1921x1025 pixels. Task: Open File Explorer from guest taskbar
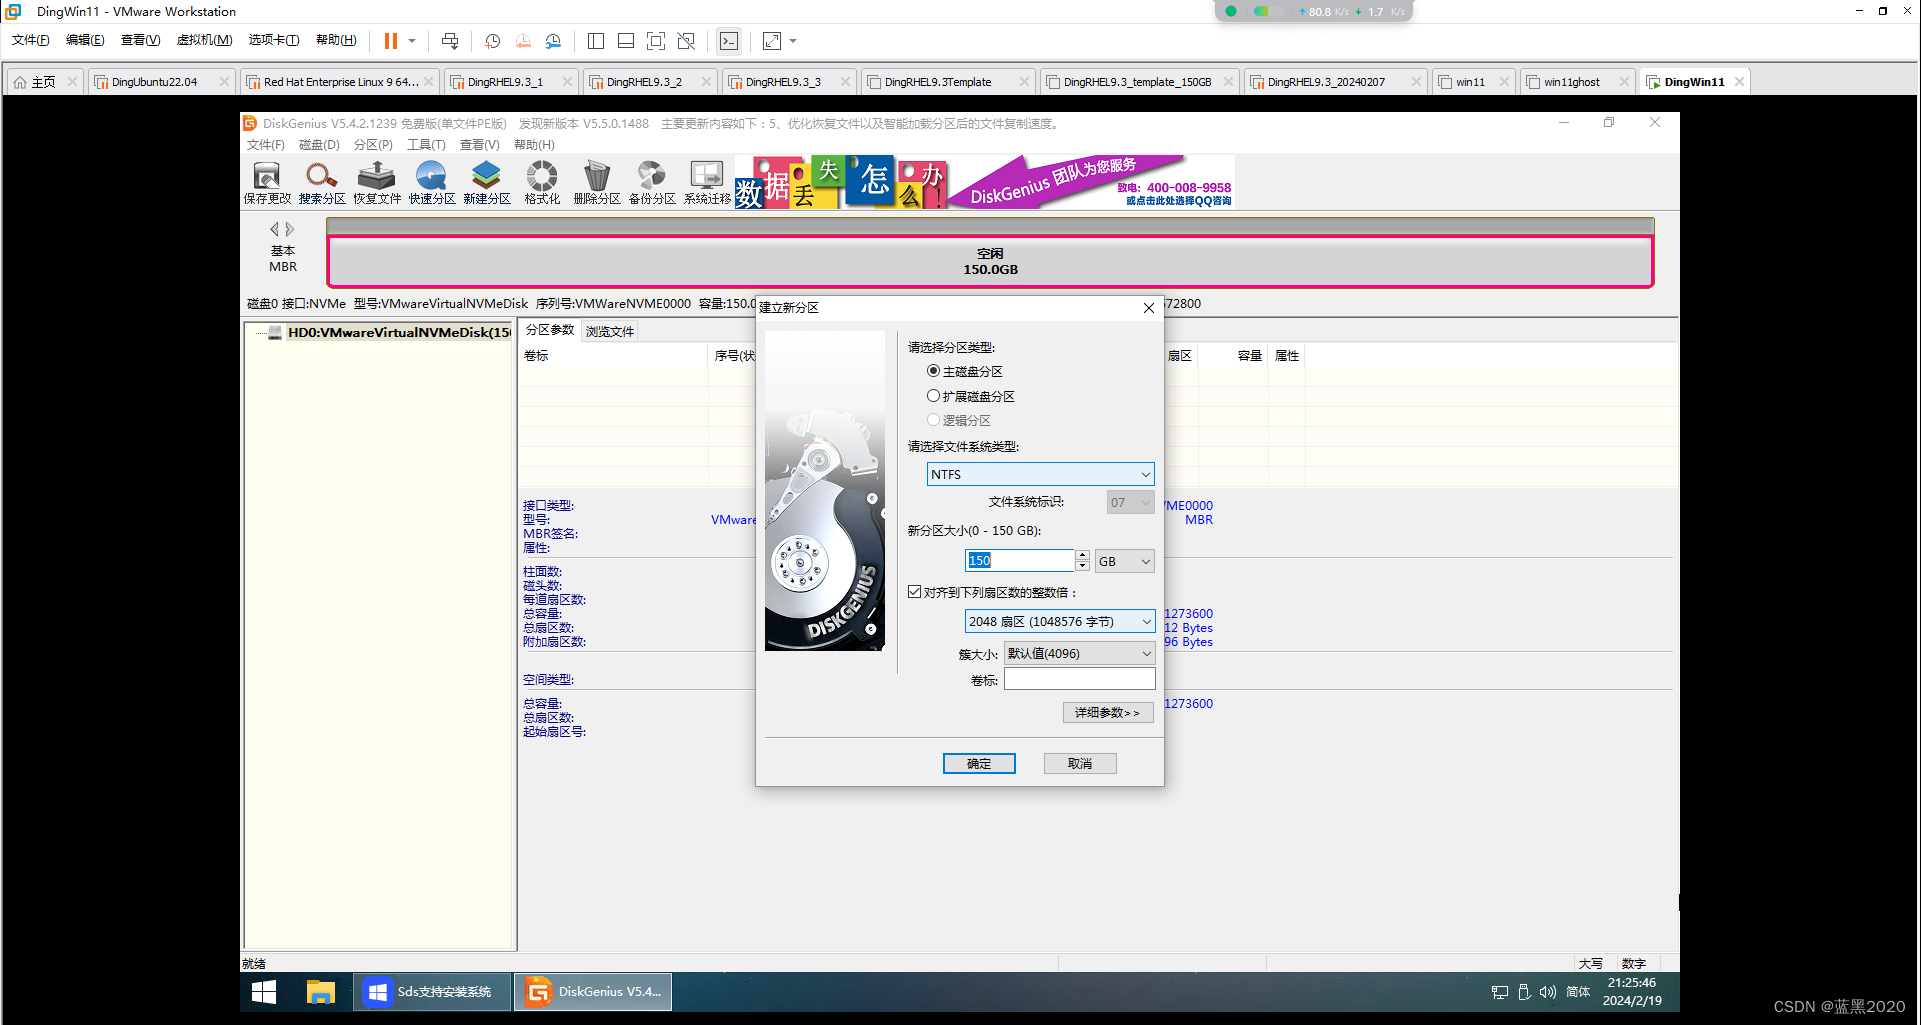tap(321, 992)
